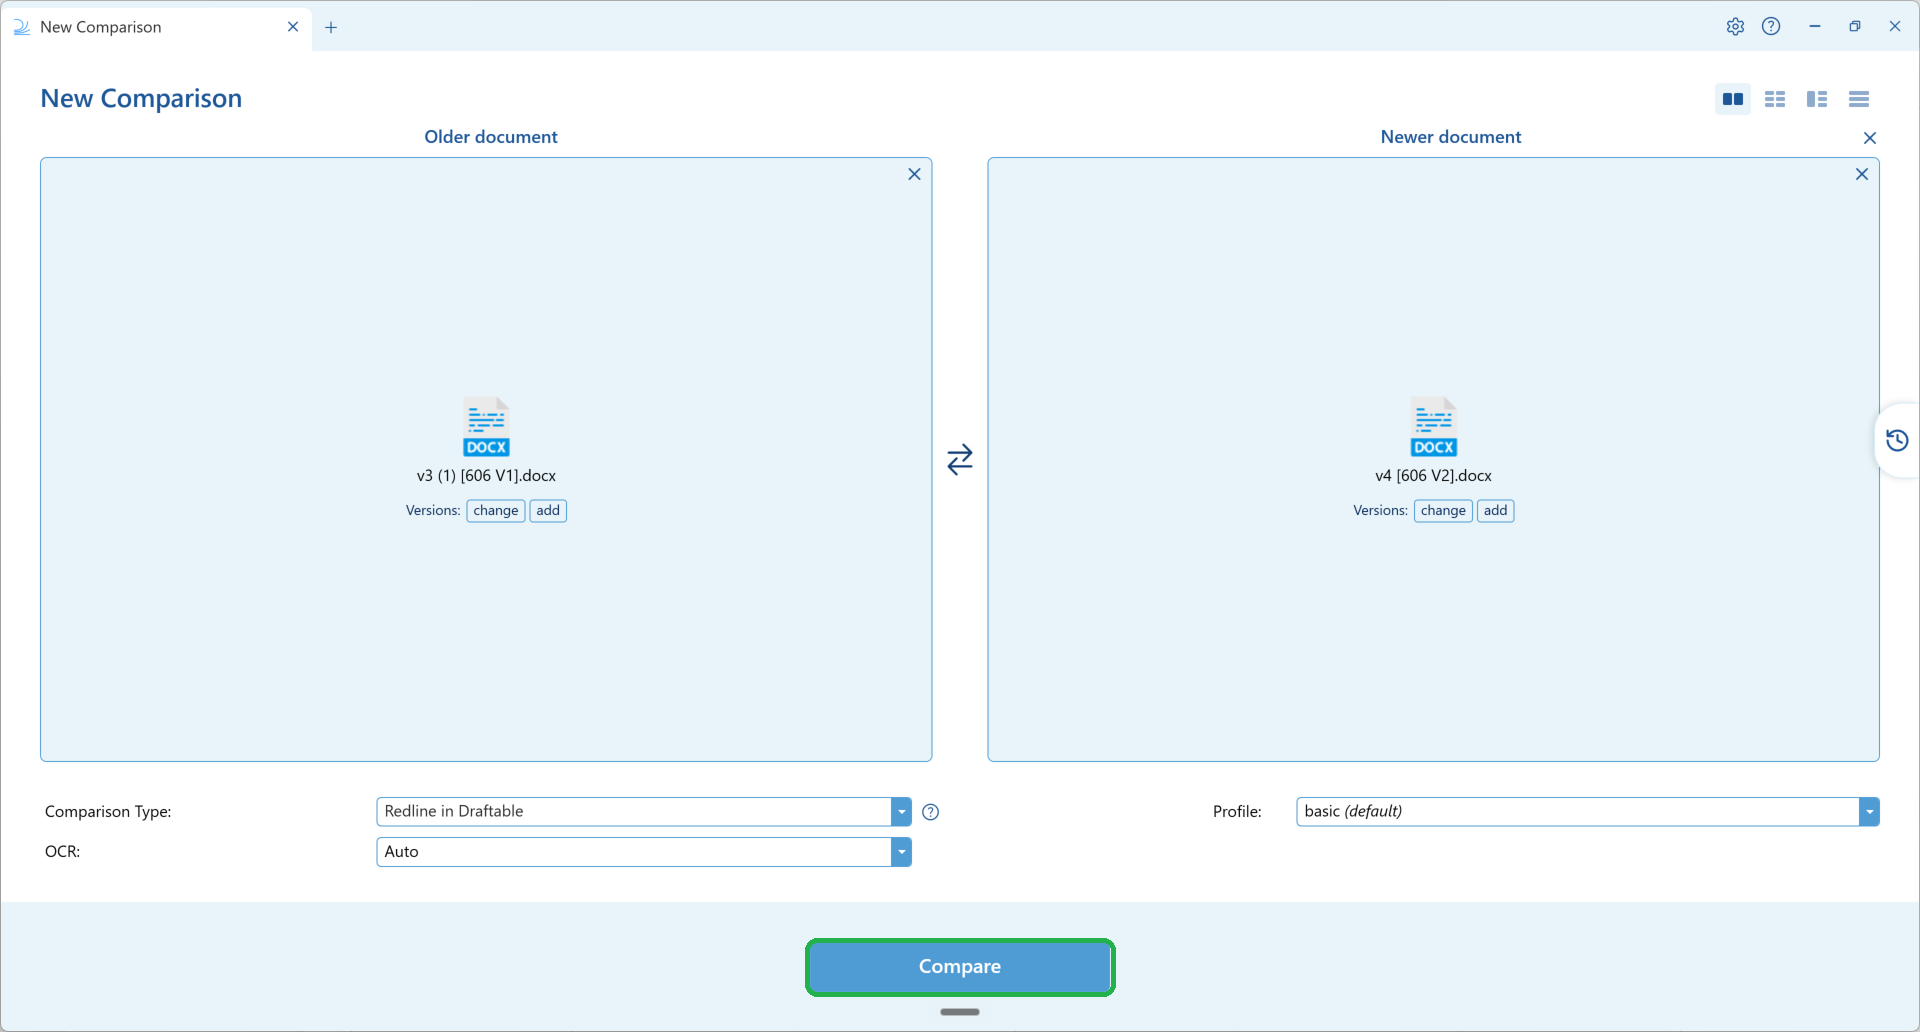This screenshot has width=1920, height=1032.
Task: Switch to New Comparison tab
Action: [x=156, y=27]
